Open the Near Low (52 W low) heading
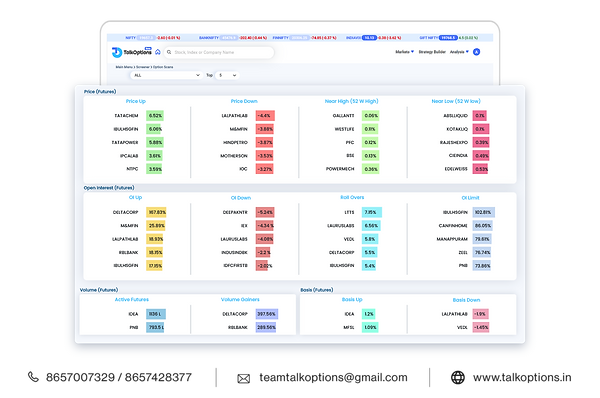Viewport: 600px width, 398px height. click(456, 101)
